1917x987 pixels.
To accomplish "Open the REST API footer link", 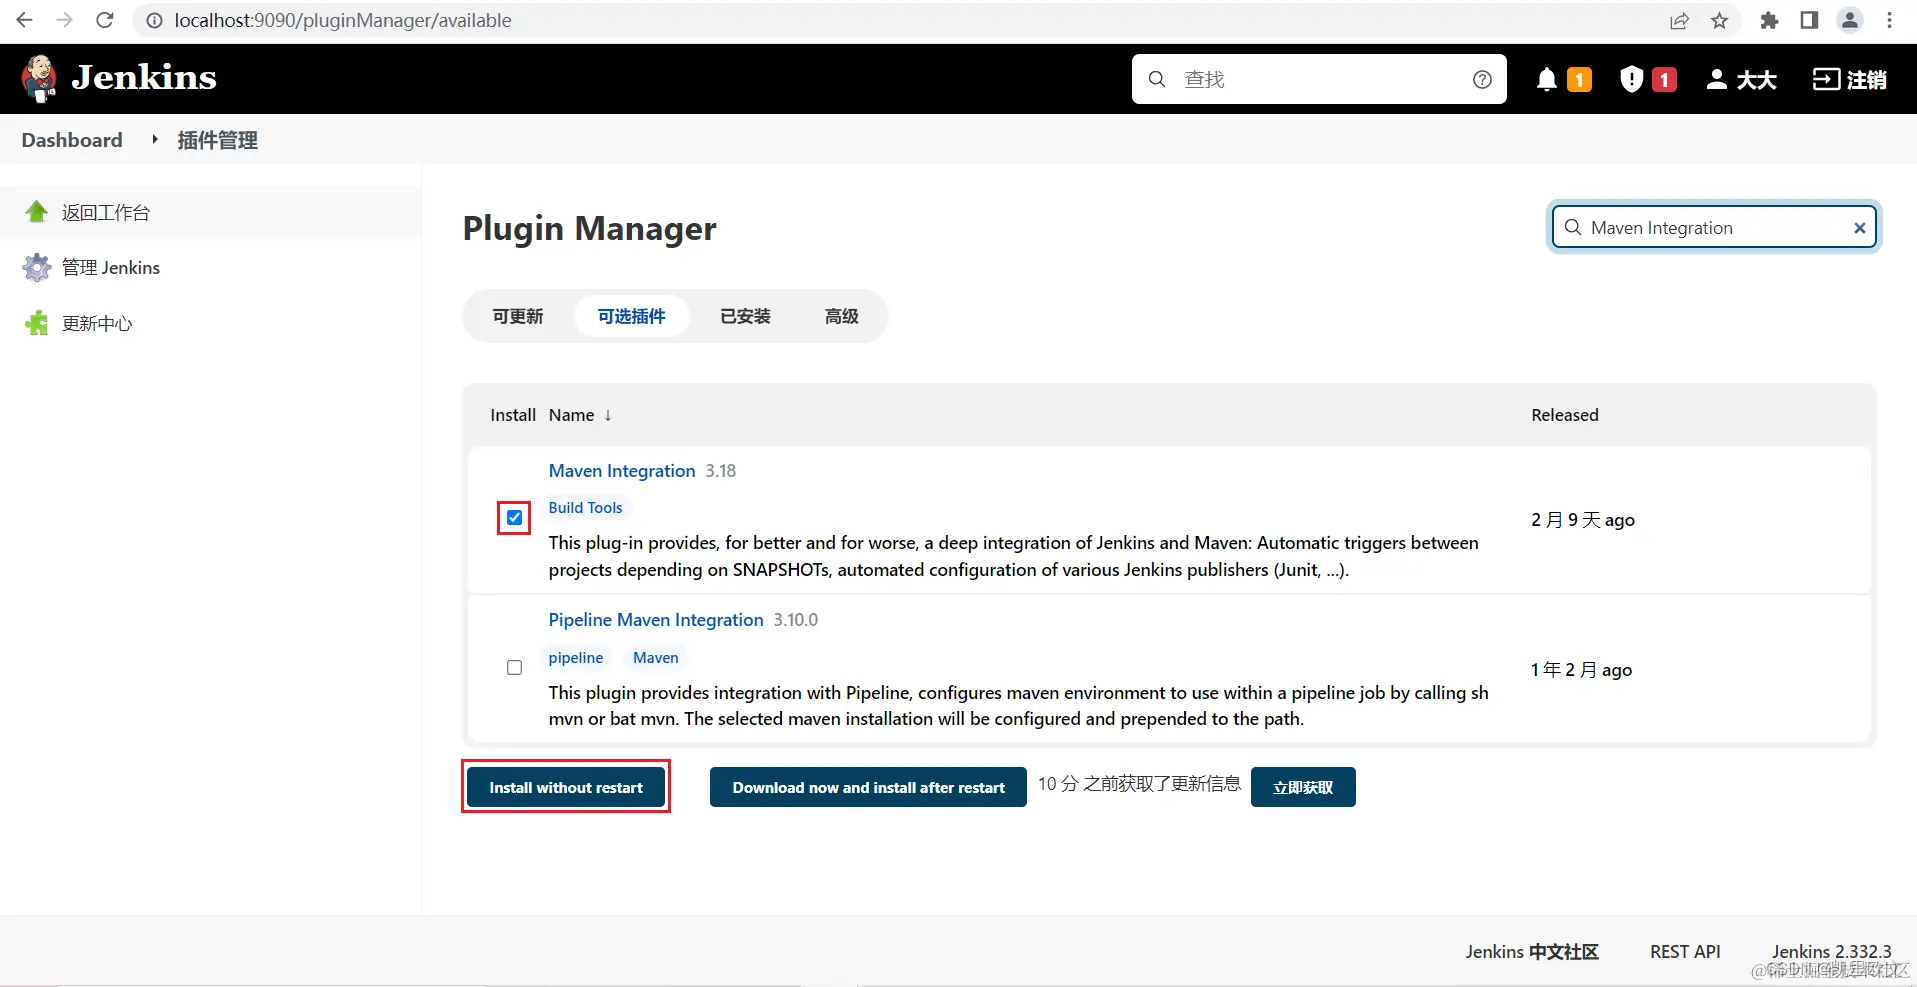I will point(1685,951).
